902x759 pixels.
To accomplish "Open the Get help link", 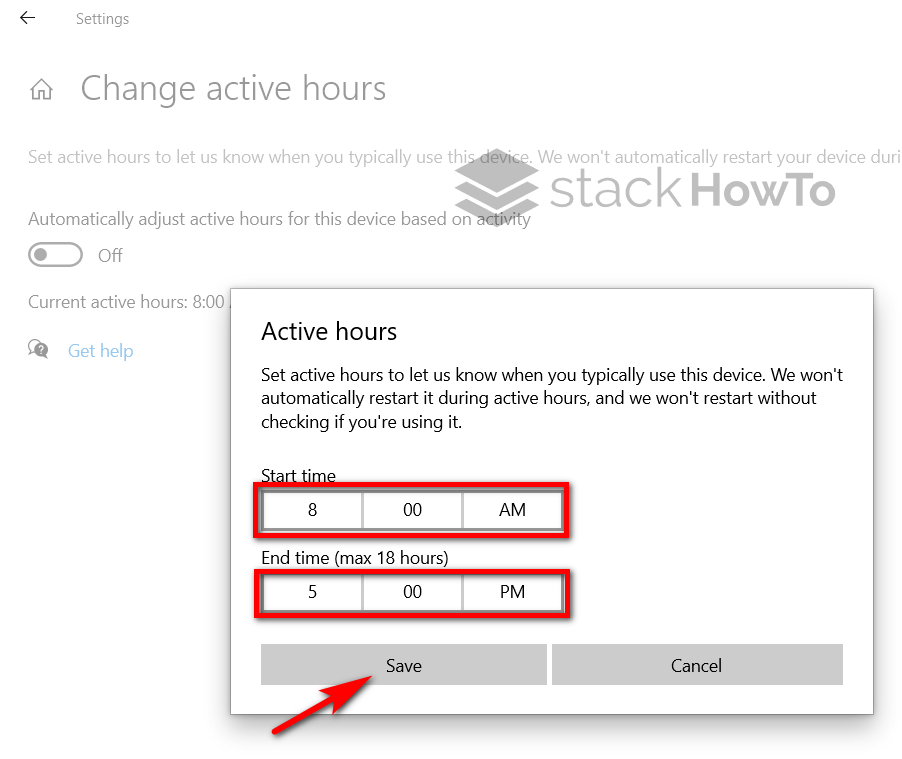I will (100, 350).
